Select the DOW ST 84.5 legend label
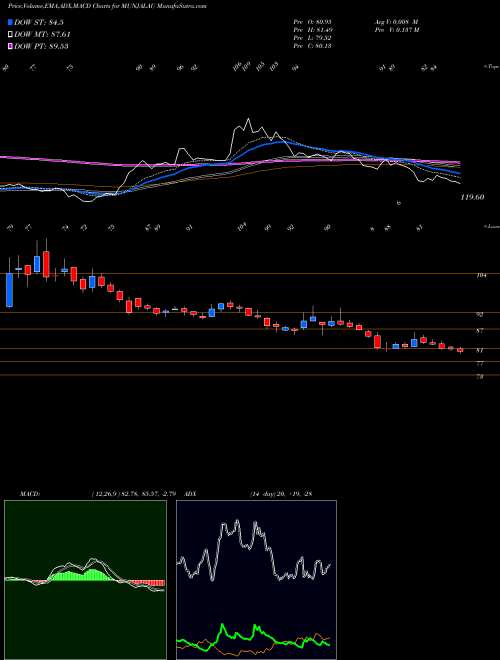Screen dimensions: 500x660 (39, 22)
